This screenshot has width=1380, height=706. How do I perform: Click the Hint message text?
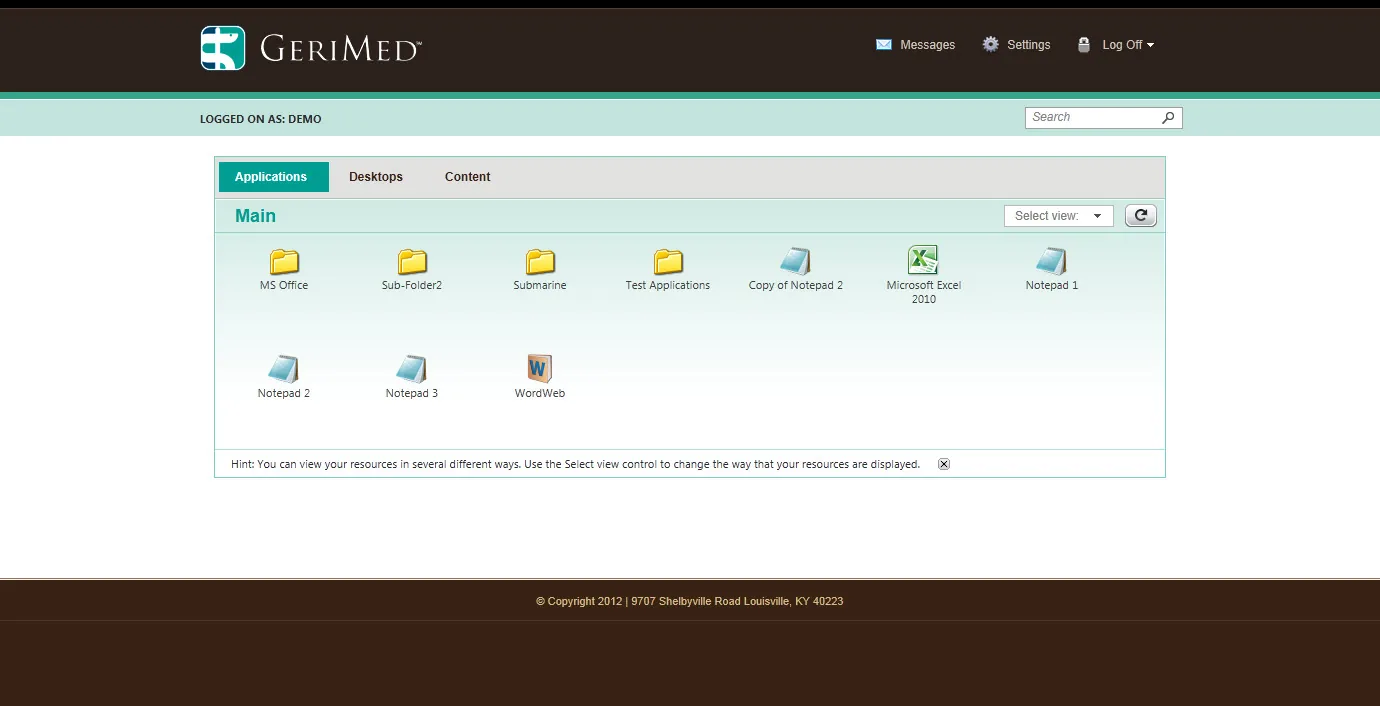click(575, 465)
